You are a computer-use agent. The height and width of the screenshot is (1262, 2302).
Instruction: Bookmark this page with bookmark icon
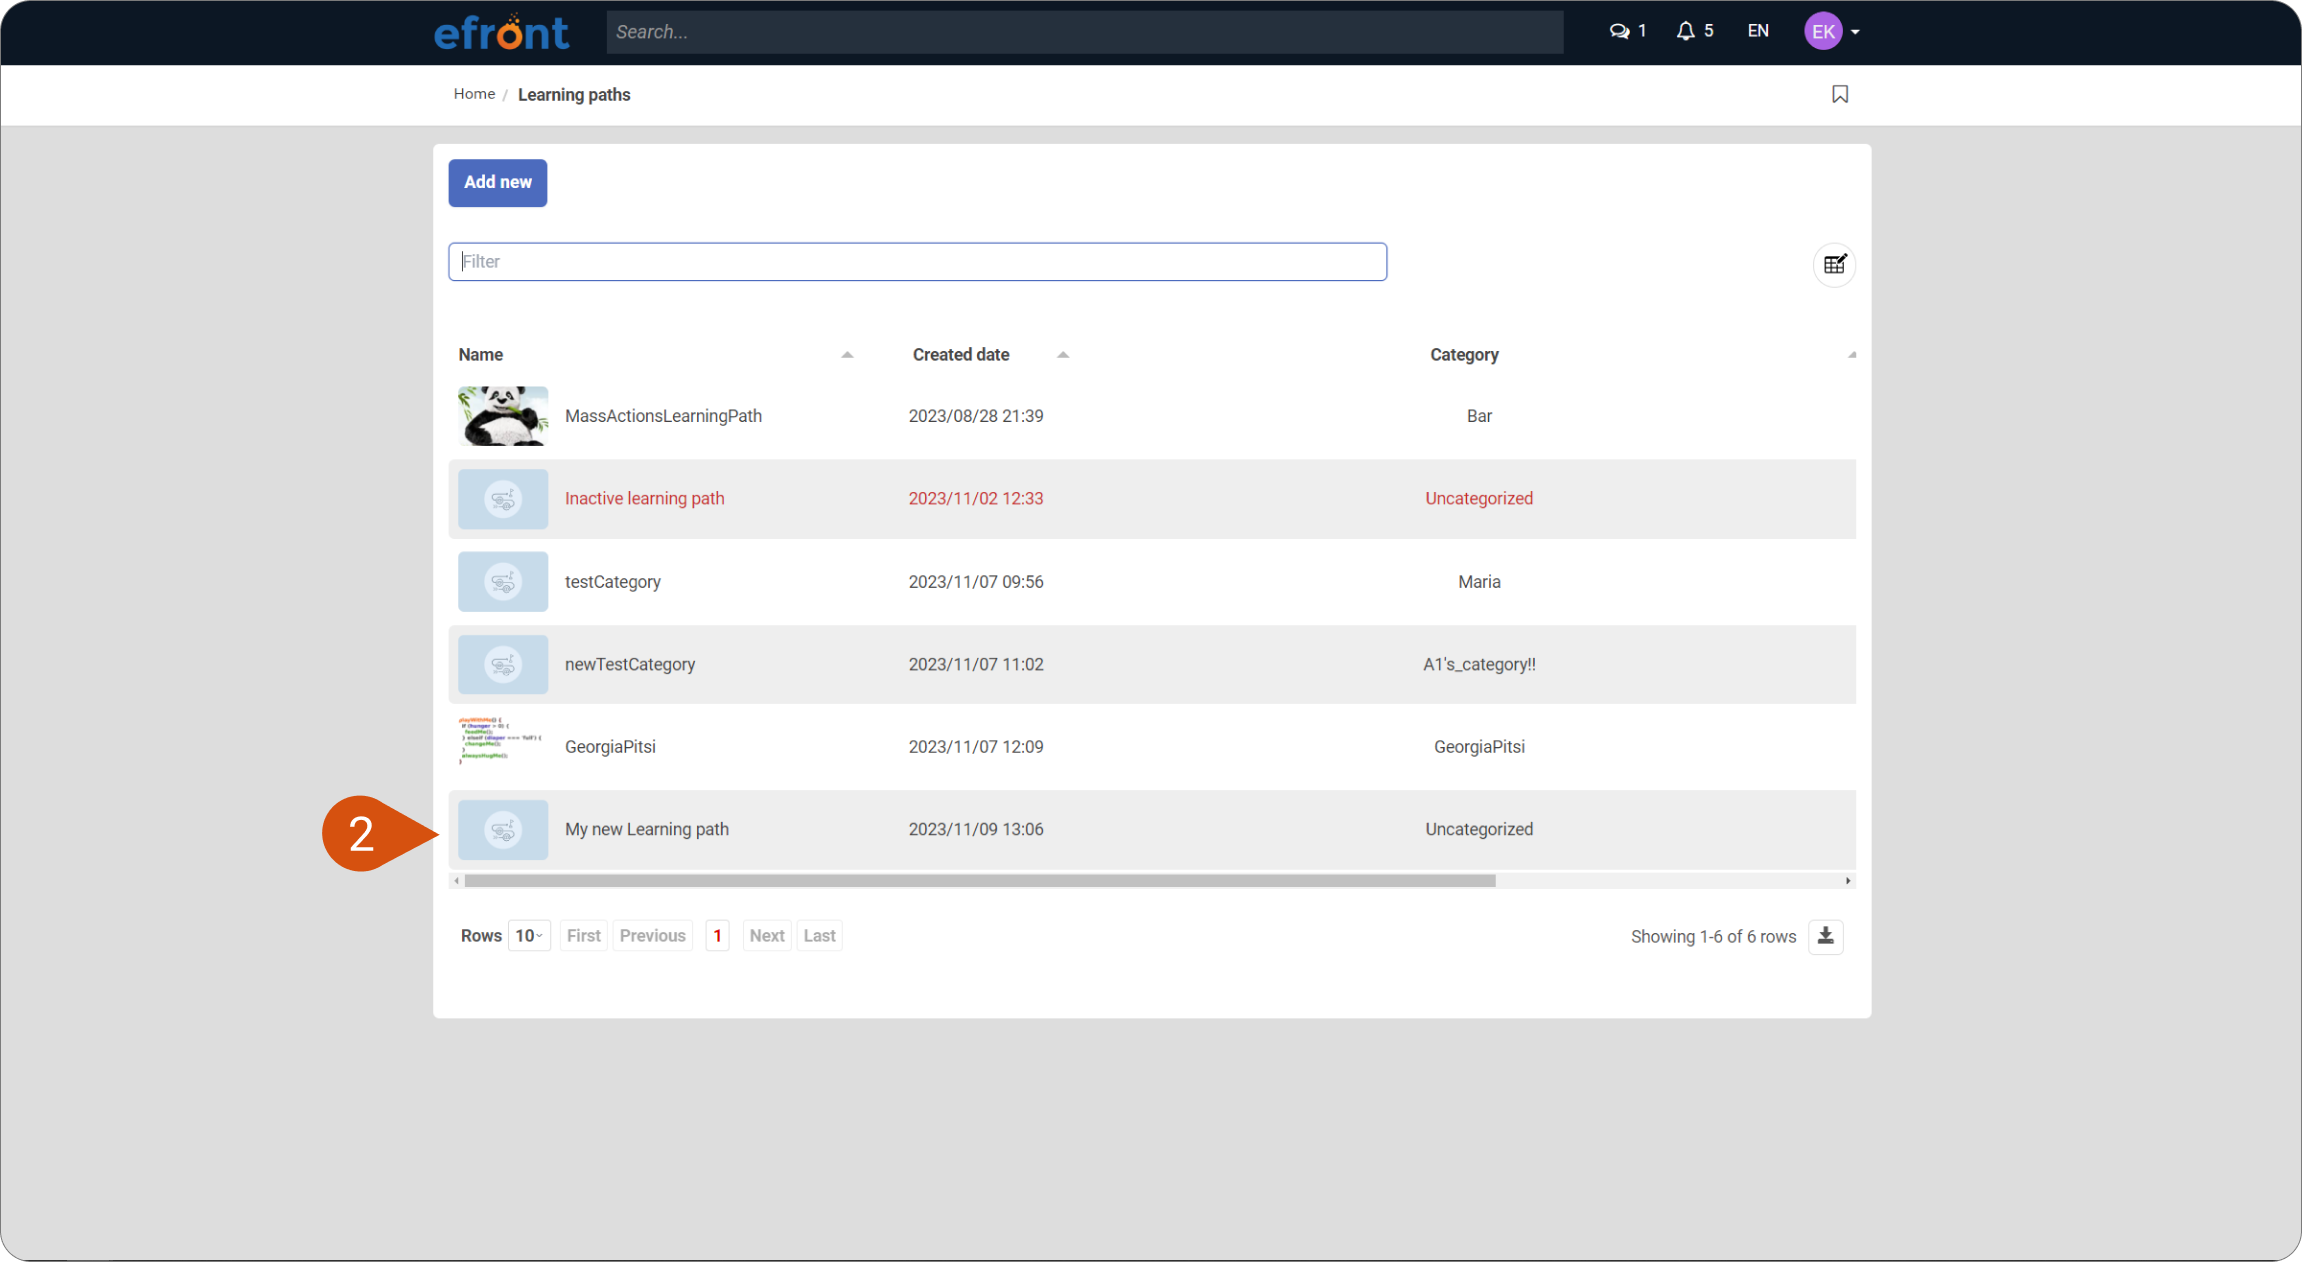1840,94
